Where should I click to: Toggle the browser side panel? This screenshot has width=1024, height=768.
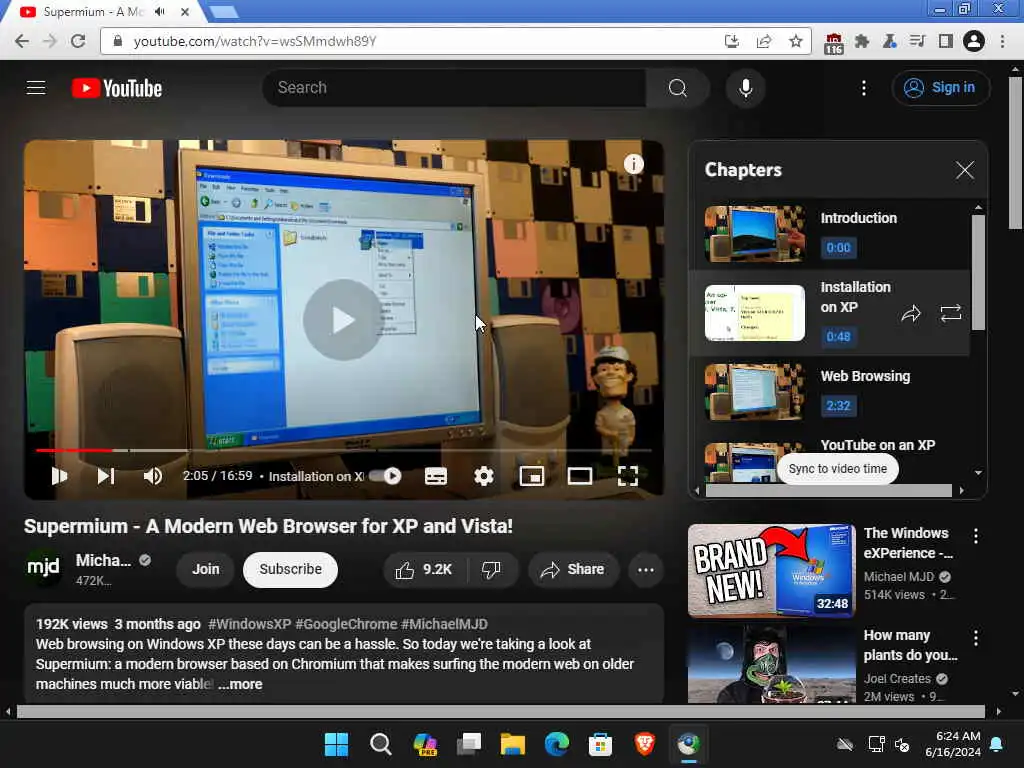(x=945, y=41)
